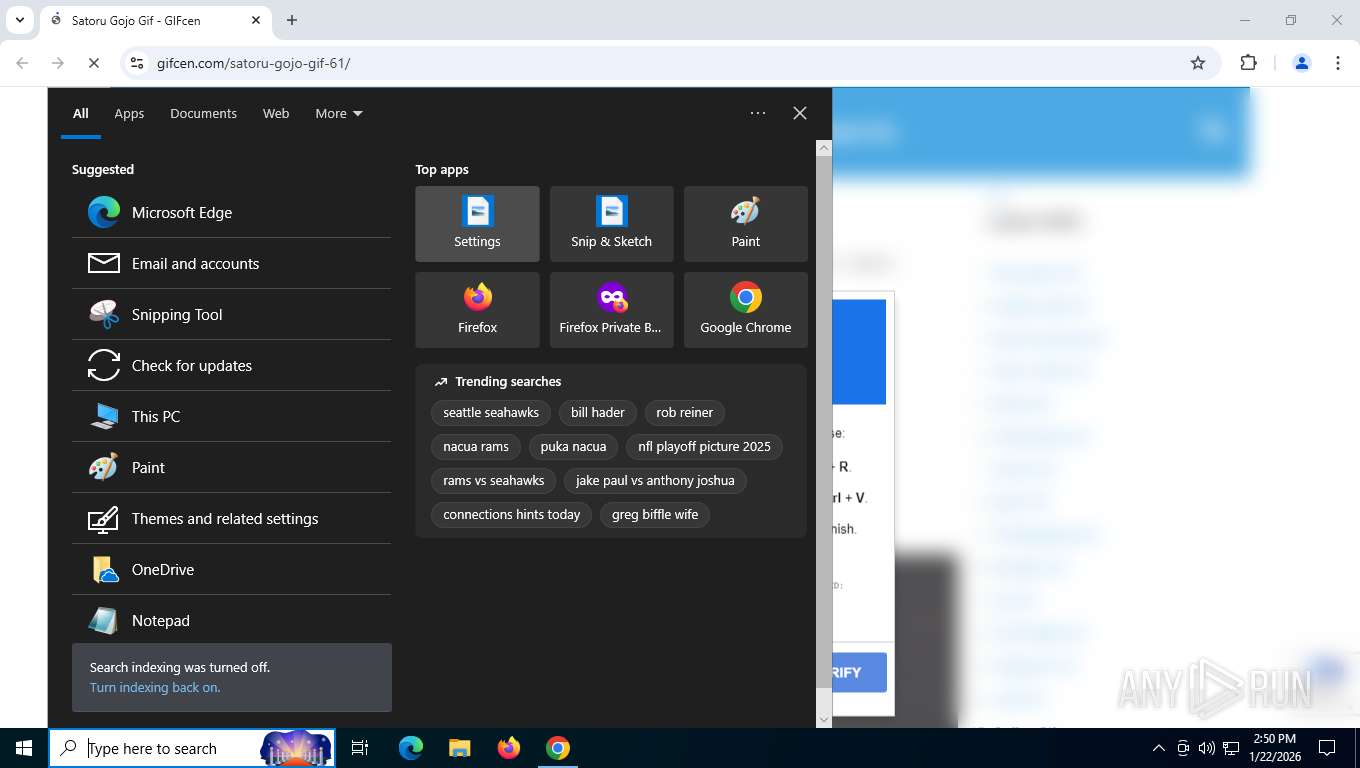Select Check for updates suggestion
The height and width of the screenshot is (768, 1360).
(231, 365)
